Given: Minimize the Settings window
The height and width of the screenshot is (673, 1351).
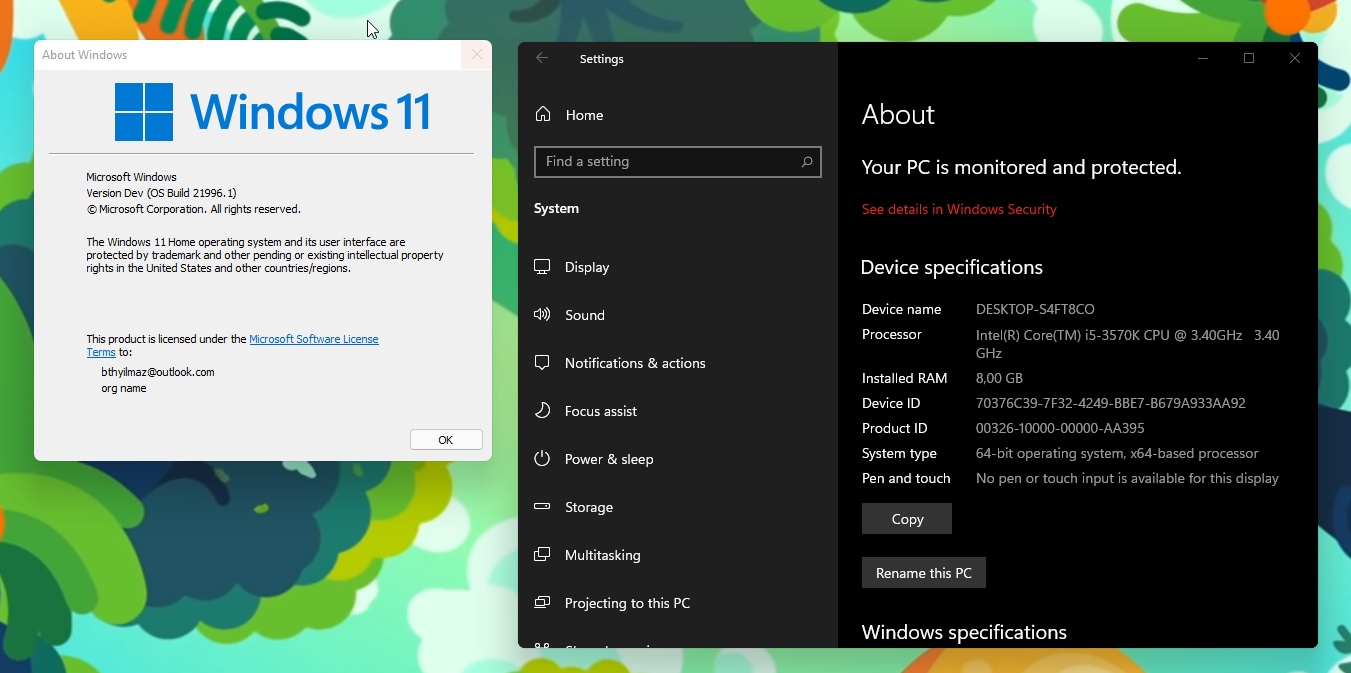Looking at the screenshot, I should (x=1203, y=58).
